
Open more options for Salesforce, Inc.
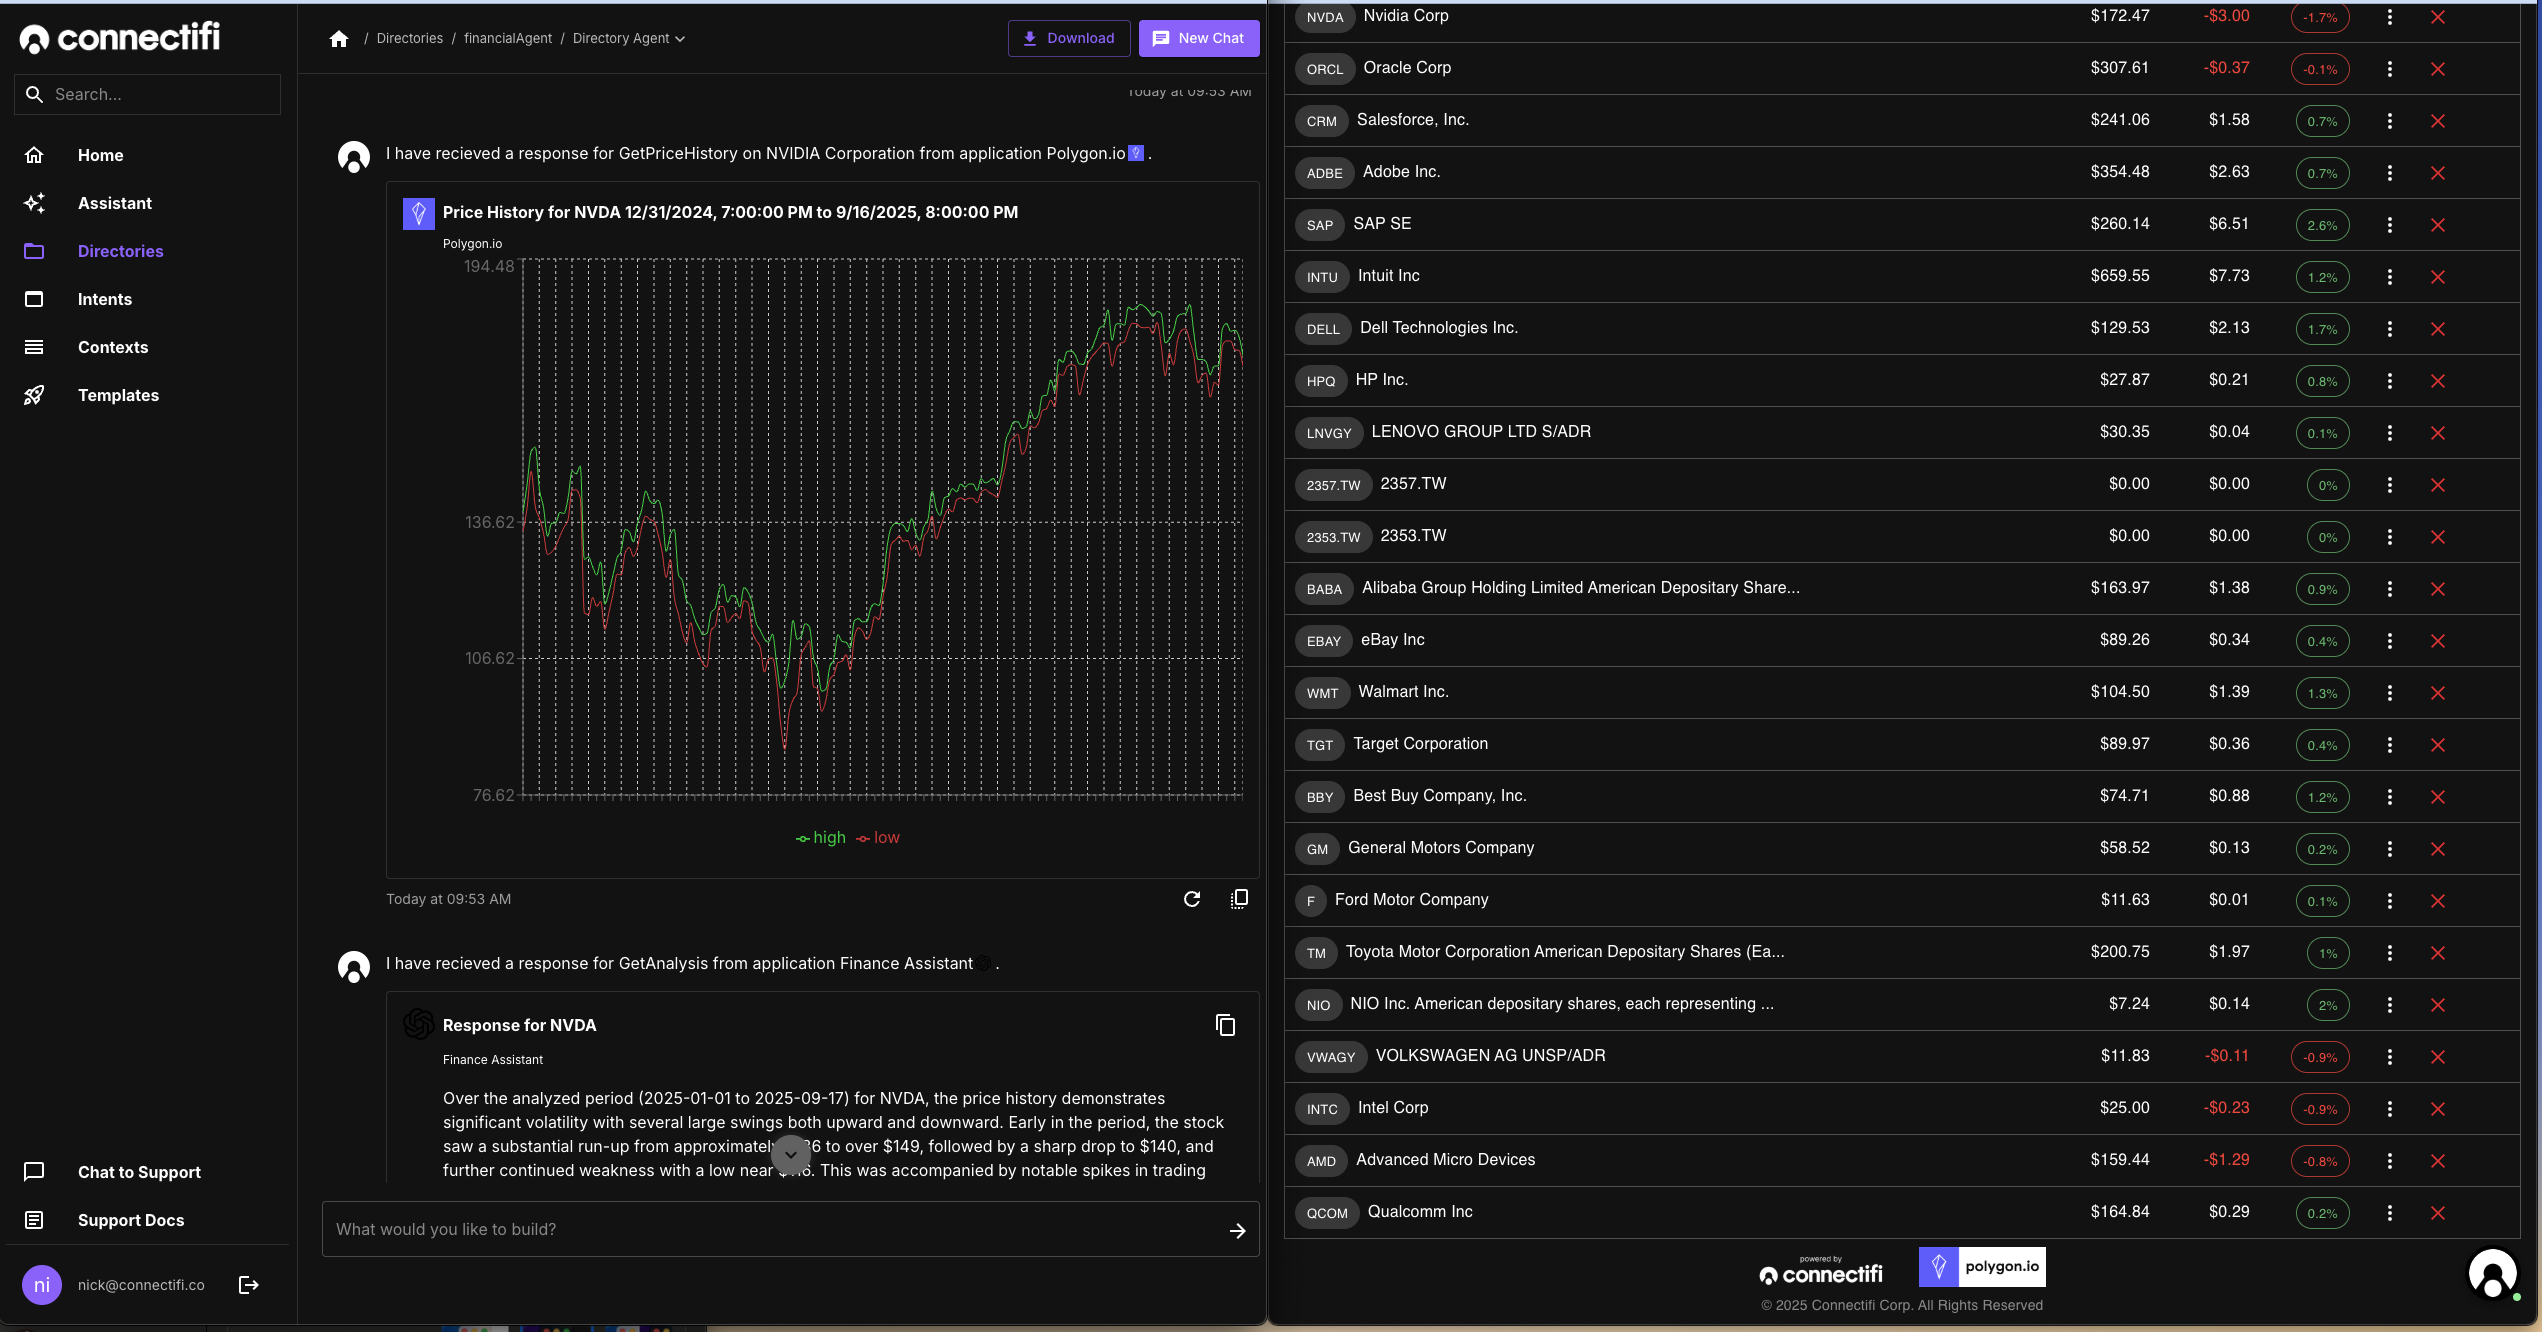click(2390, 121)
